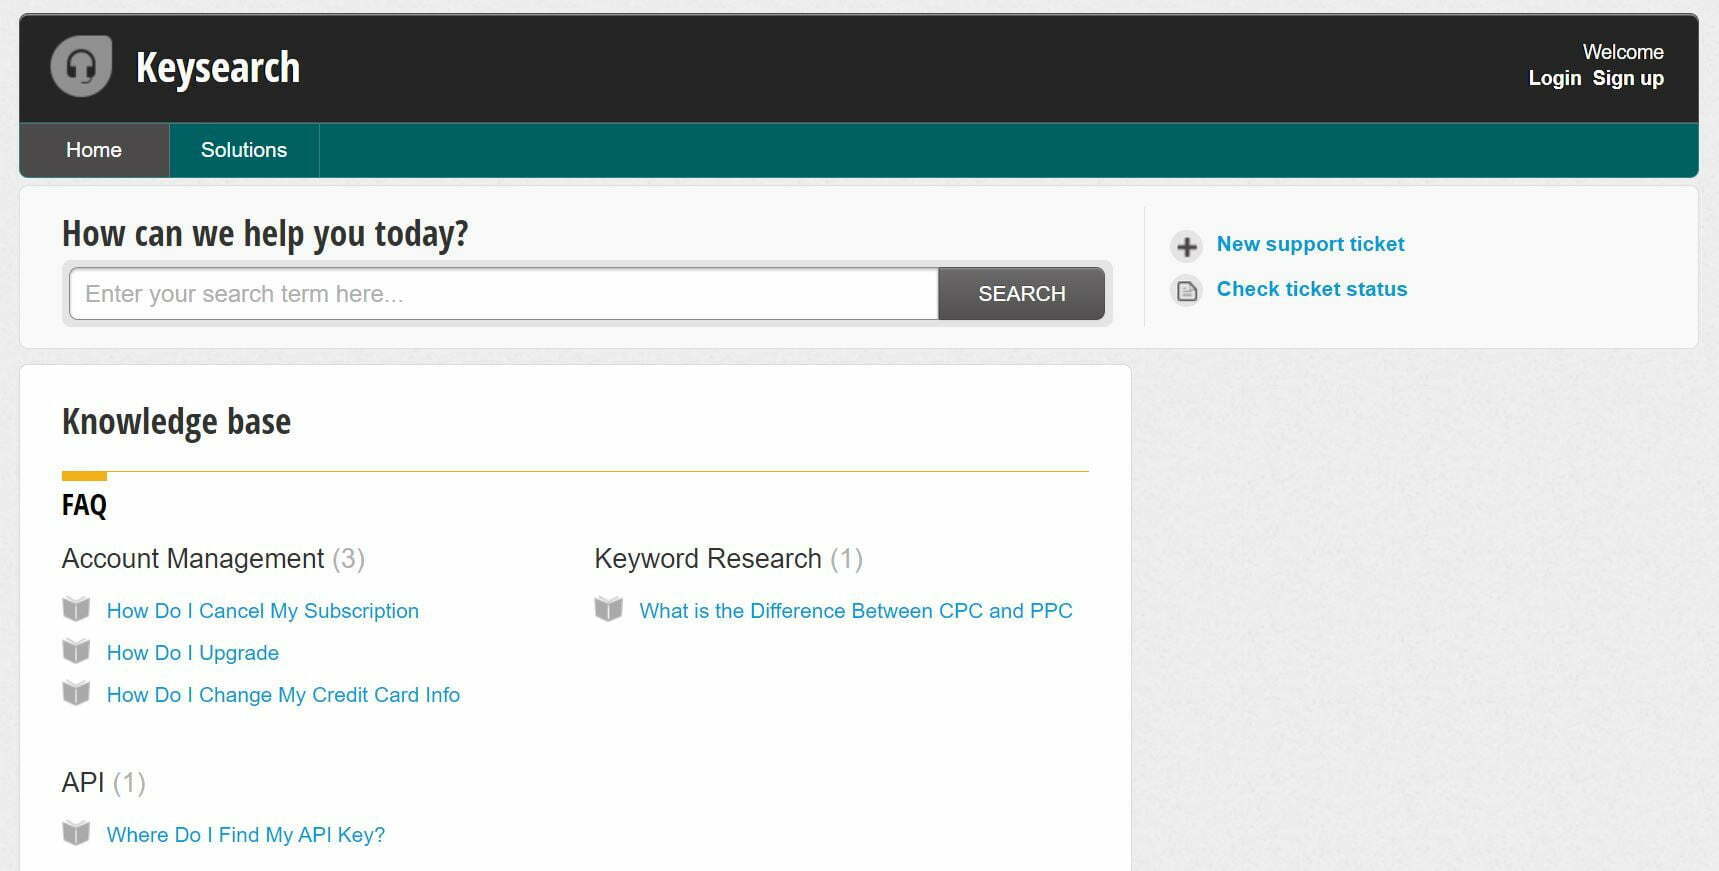Click the plus icon beside New support ticket
This screenshot has height=871, width=1719.
[1187, 246]
